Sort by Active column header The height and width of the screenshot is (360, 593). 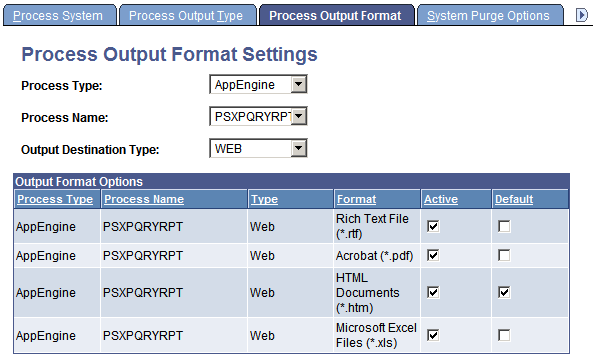click(x=441, y=199)
